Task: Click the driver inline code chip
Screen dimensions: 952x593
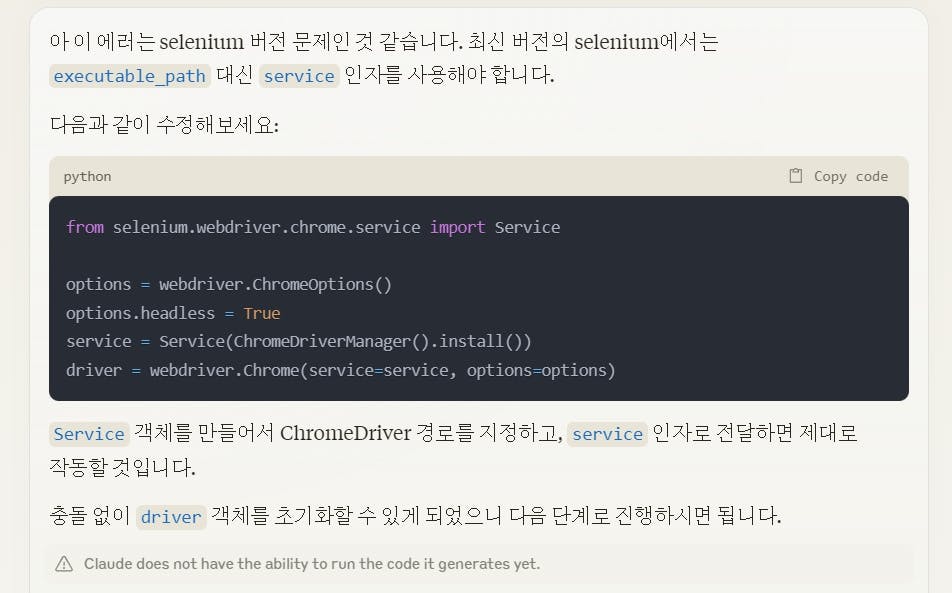Action: [x=171, y=517]
